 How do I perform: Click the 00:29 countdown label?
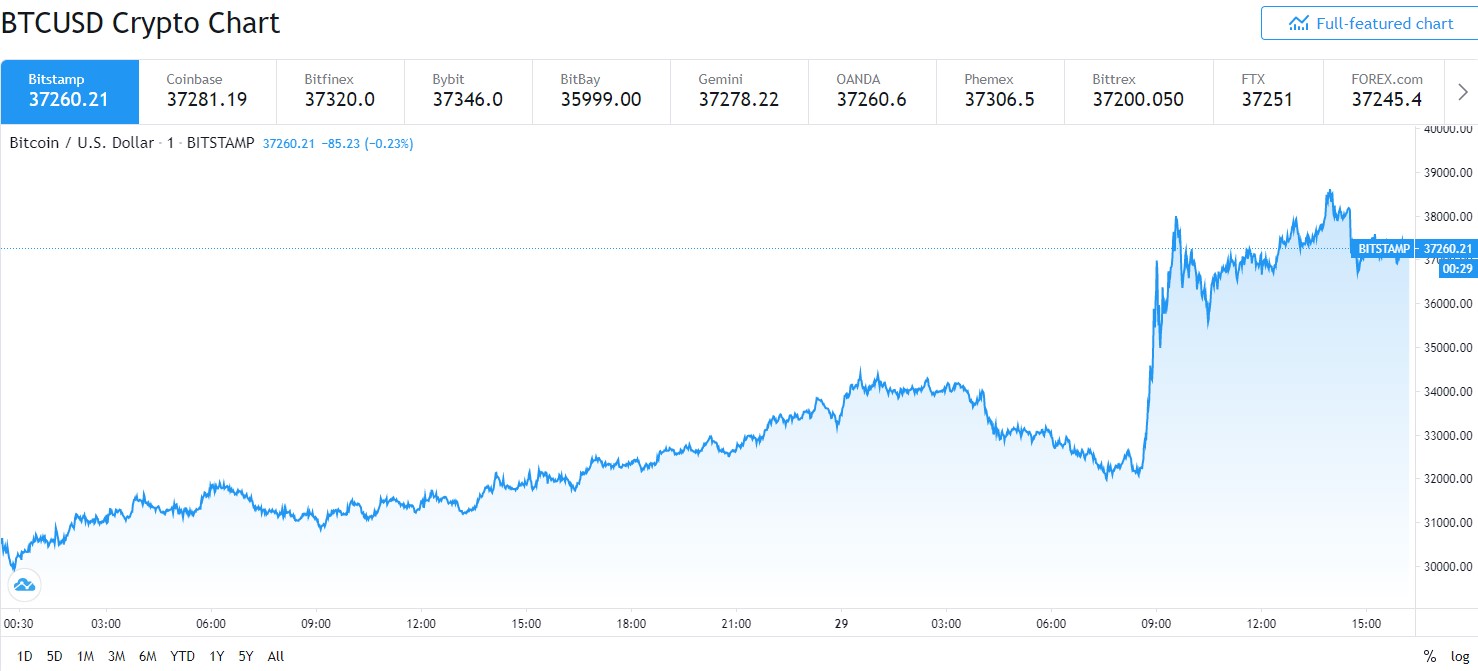[1459, 268]
